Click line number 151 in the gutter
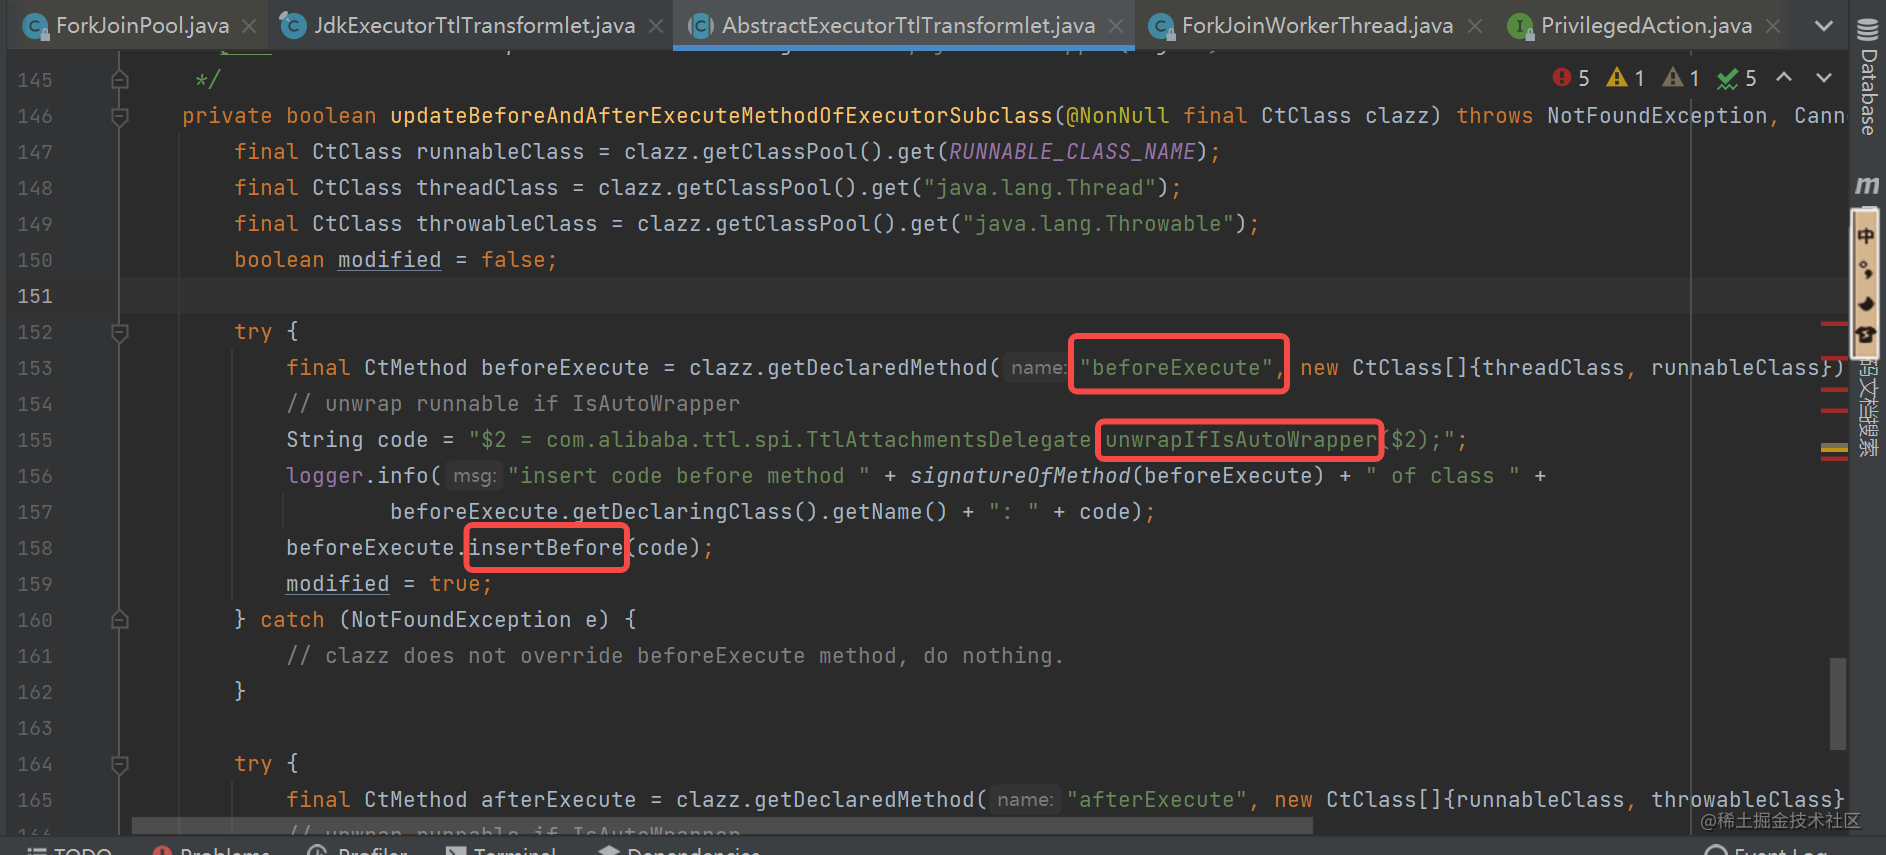This screenshot has height=855, width=1886. point(34,296)
